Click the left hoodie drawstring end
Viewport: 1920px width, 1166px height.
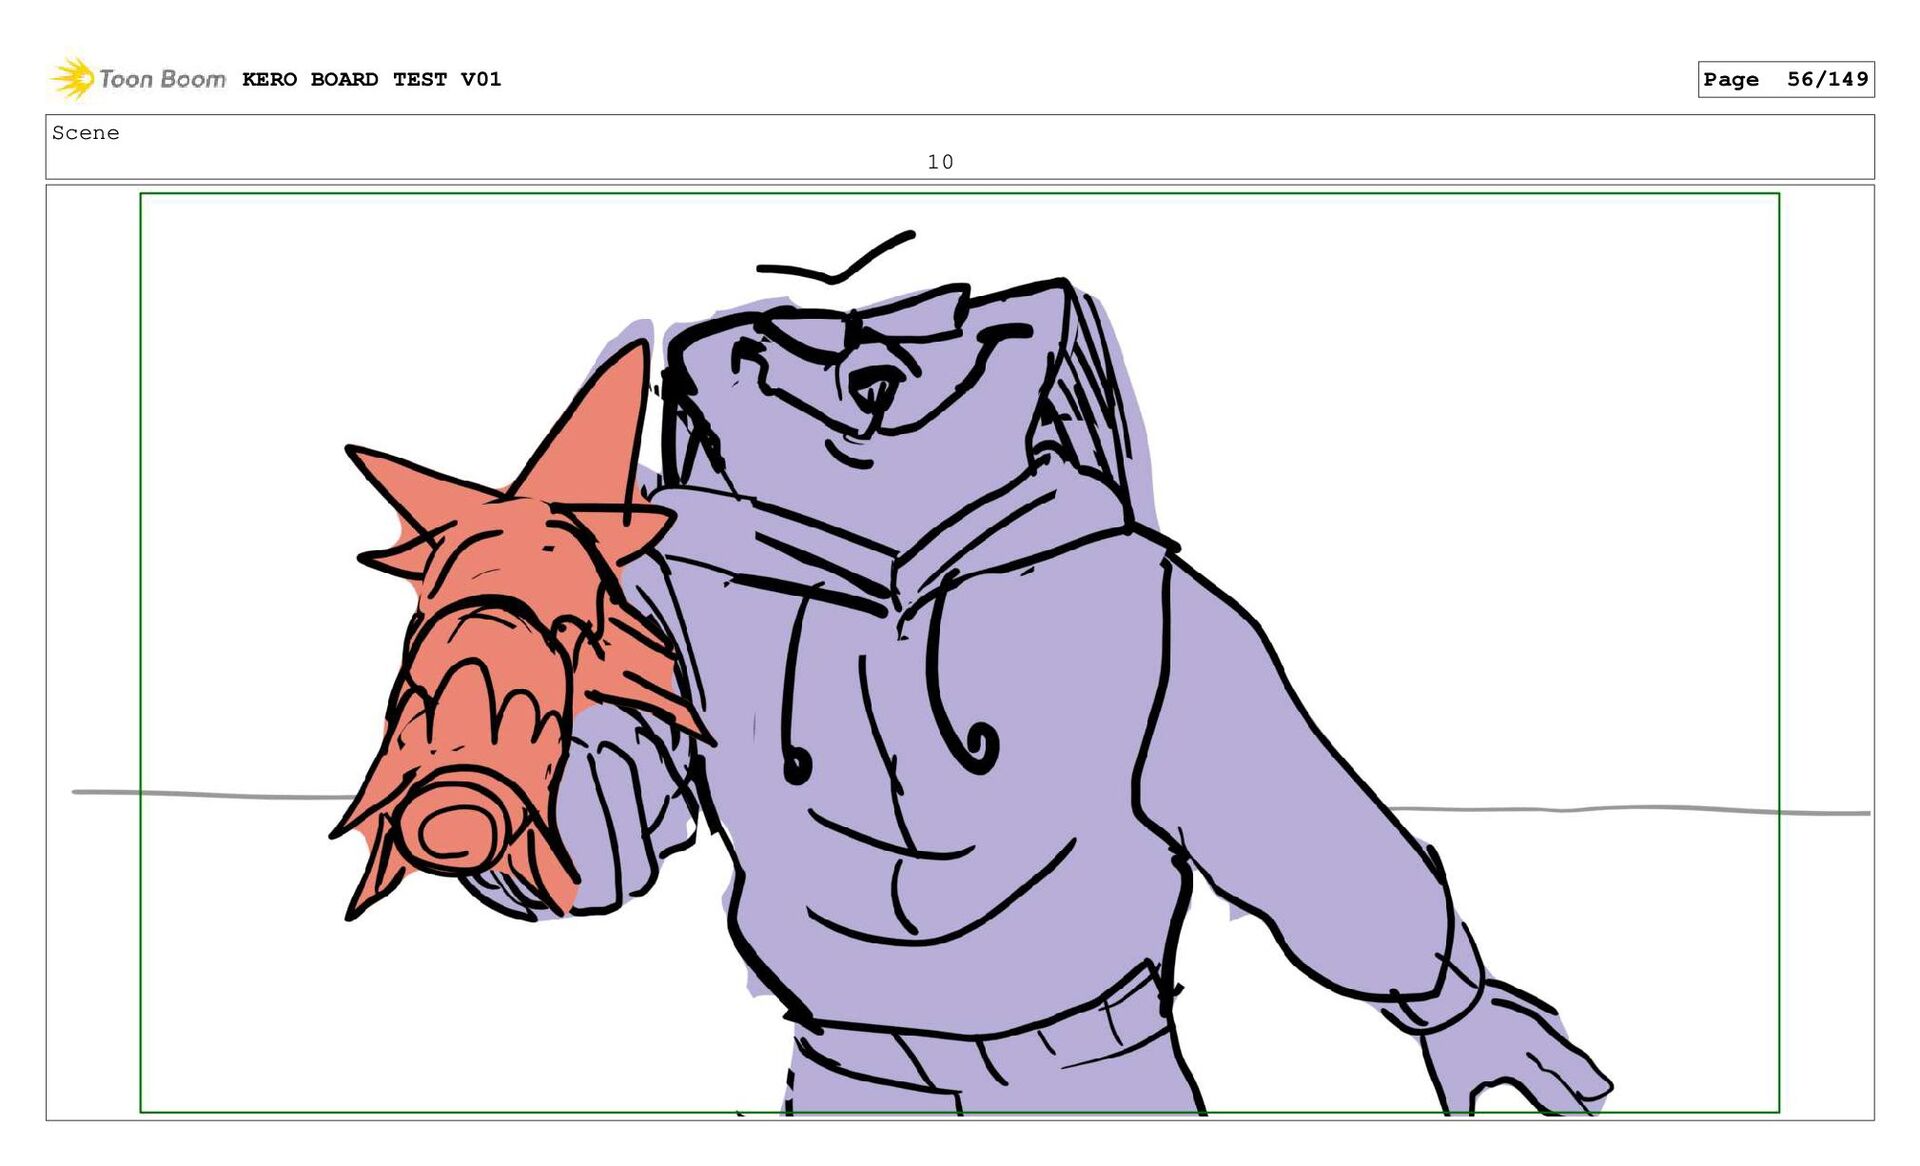coord(797,766)
